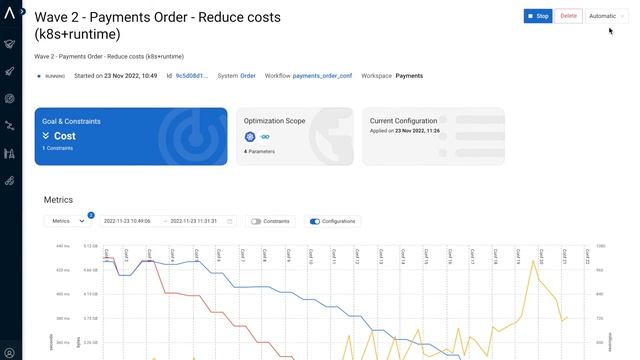Open the Automatic mode dropdown
This screenshot has height=360, width=640.
pos(607,16)
